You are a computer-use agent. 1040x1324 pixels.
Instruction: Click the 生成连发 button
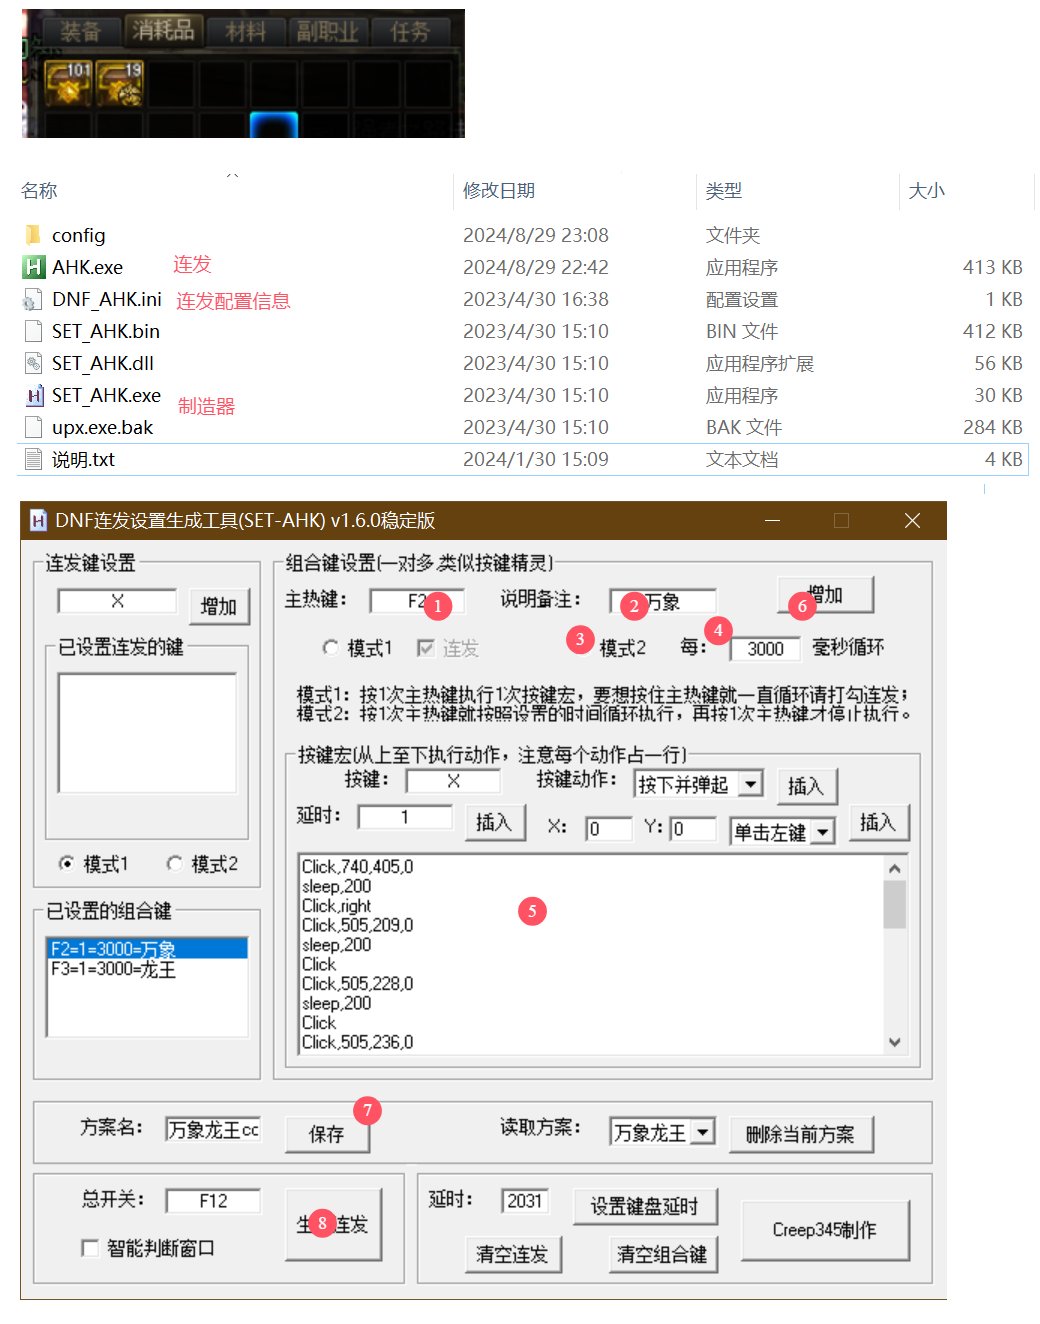[333, 1224]
